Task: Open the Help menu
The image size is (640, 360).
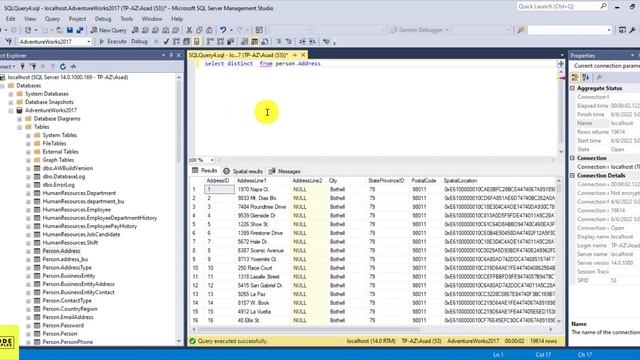Action: point(177,19)
